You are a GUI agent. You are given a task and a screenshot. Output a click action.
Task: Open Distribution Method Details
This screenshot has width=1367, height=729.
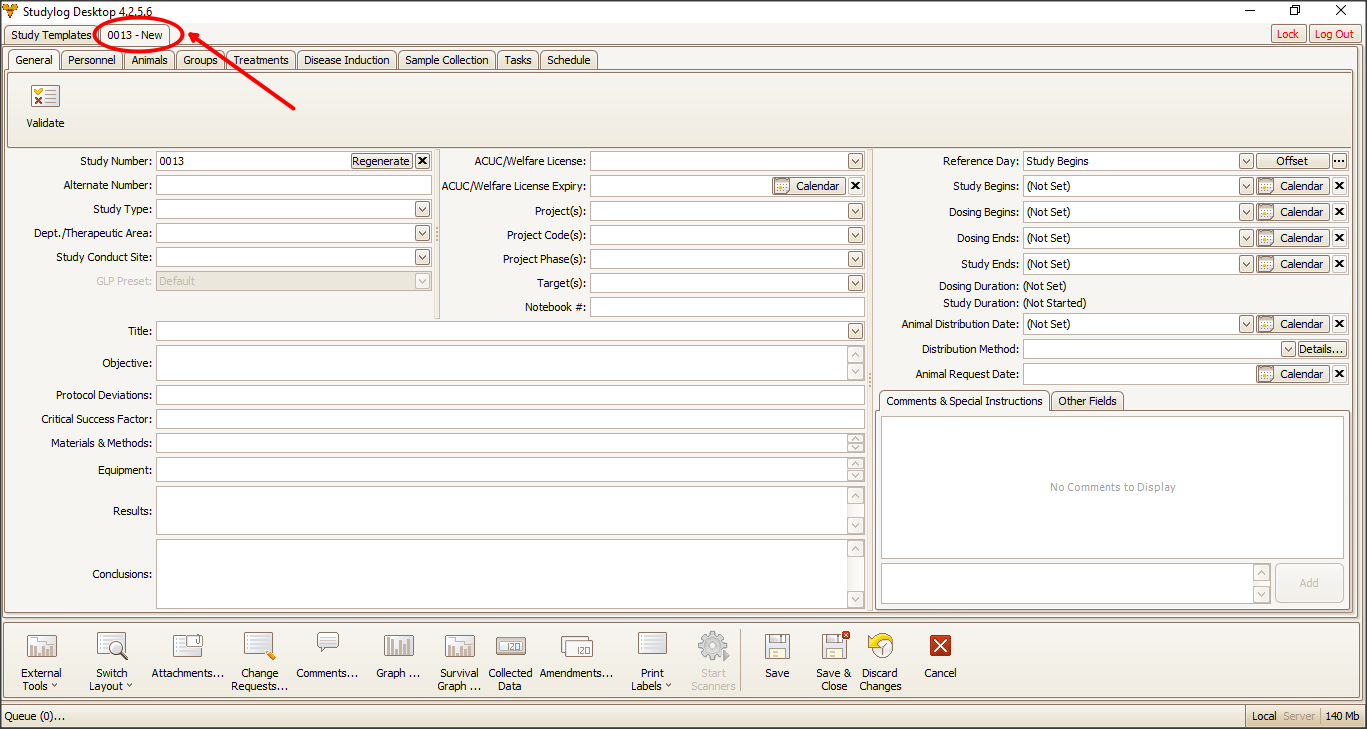[x=1322, y=349]
